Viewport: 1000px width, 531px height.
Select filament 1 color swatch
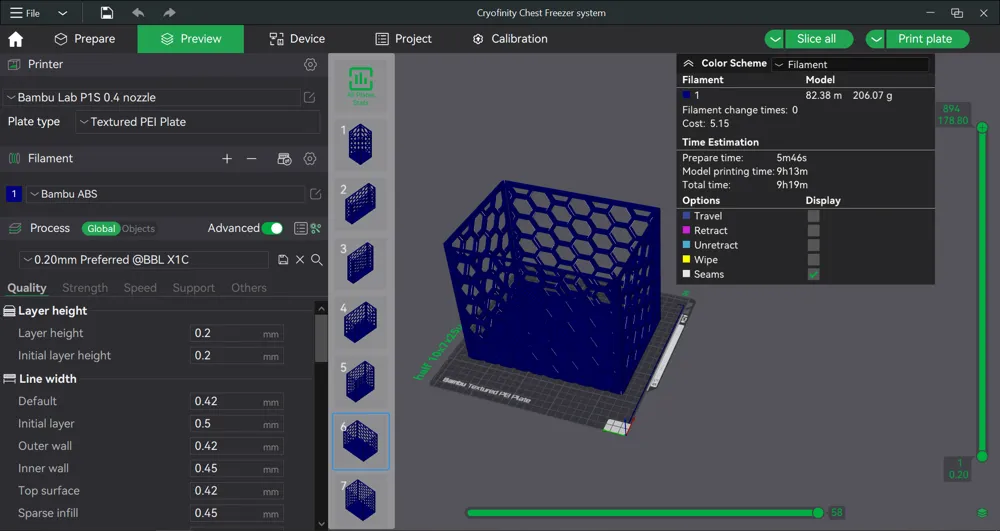click(13, 194)
